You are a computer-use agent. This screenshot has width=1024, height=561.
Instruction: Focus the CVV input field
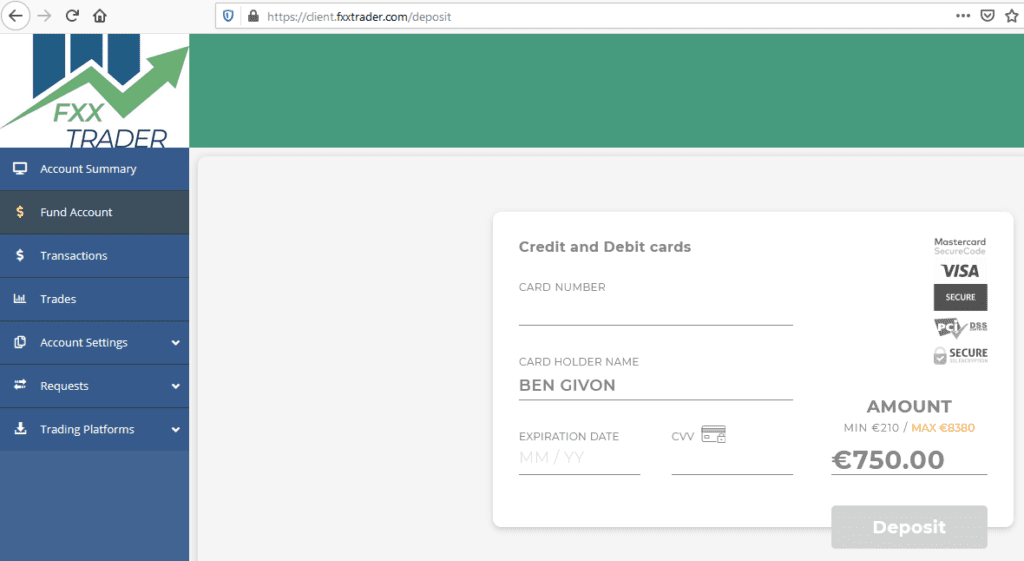[x=732, y=460]
